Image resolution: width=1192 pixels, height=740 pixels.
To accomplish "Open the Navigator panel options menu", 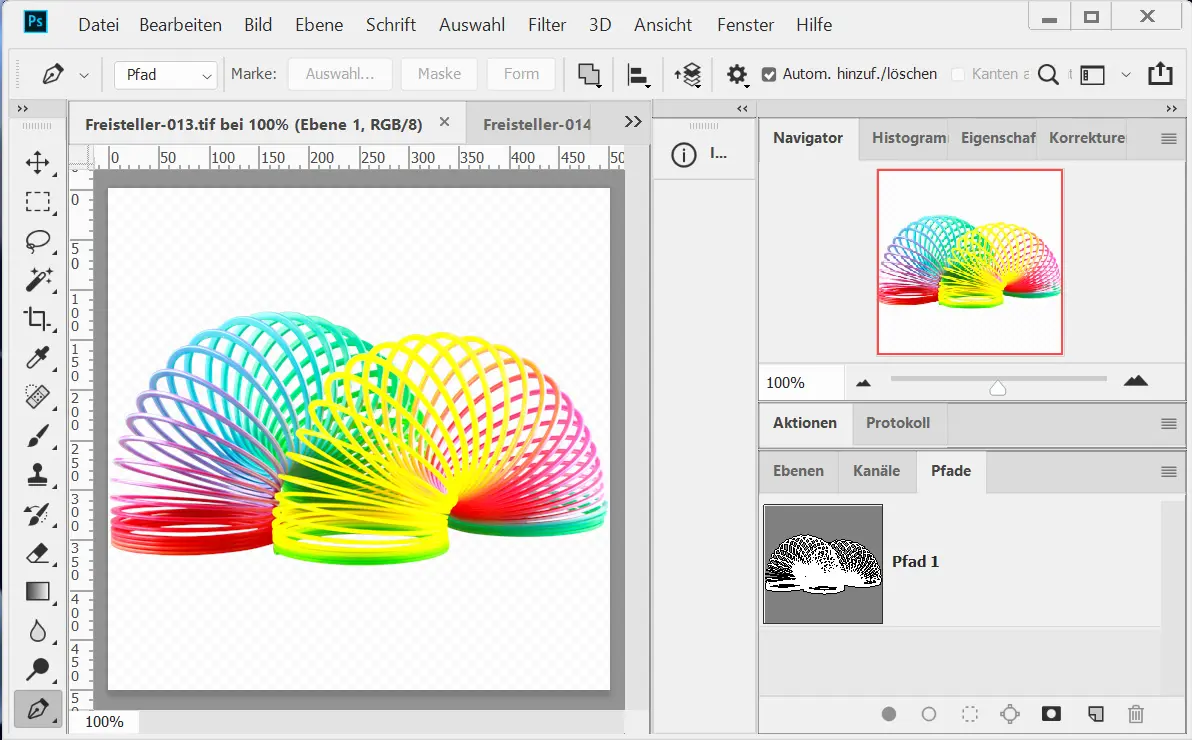I will tap(1168, 139).
